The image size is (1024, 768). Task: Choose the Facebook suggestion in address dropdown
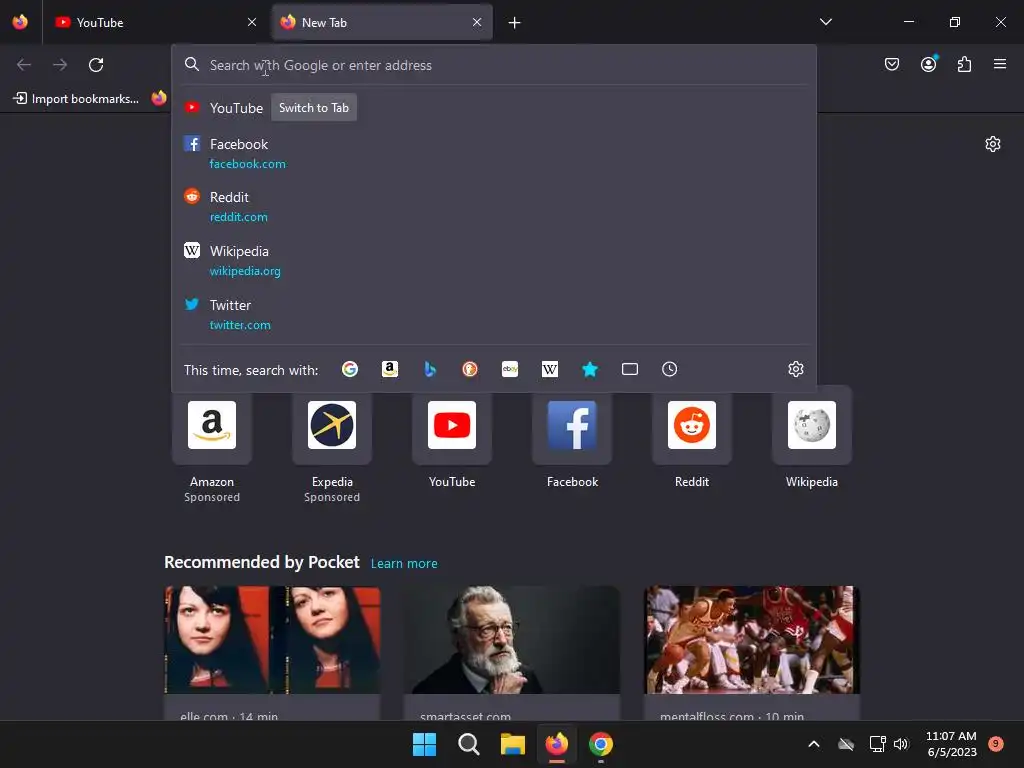pyautogui.click(x=494, y=153)
